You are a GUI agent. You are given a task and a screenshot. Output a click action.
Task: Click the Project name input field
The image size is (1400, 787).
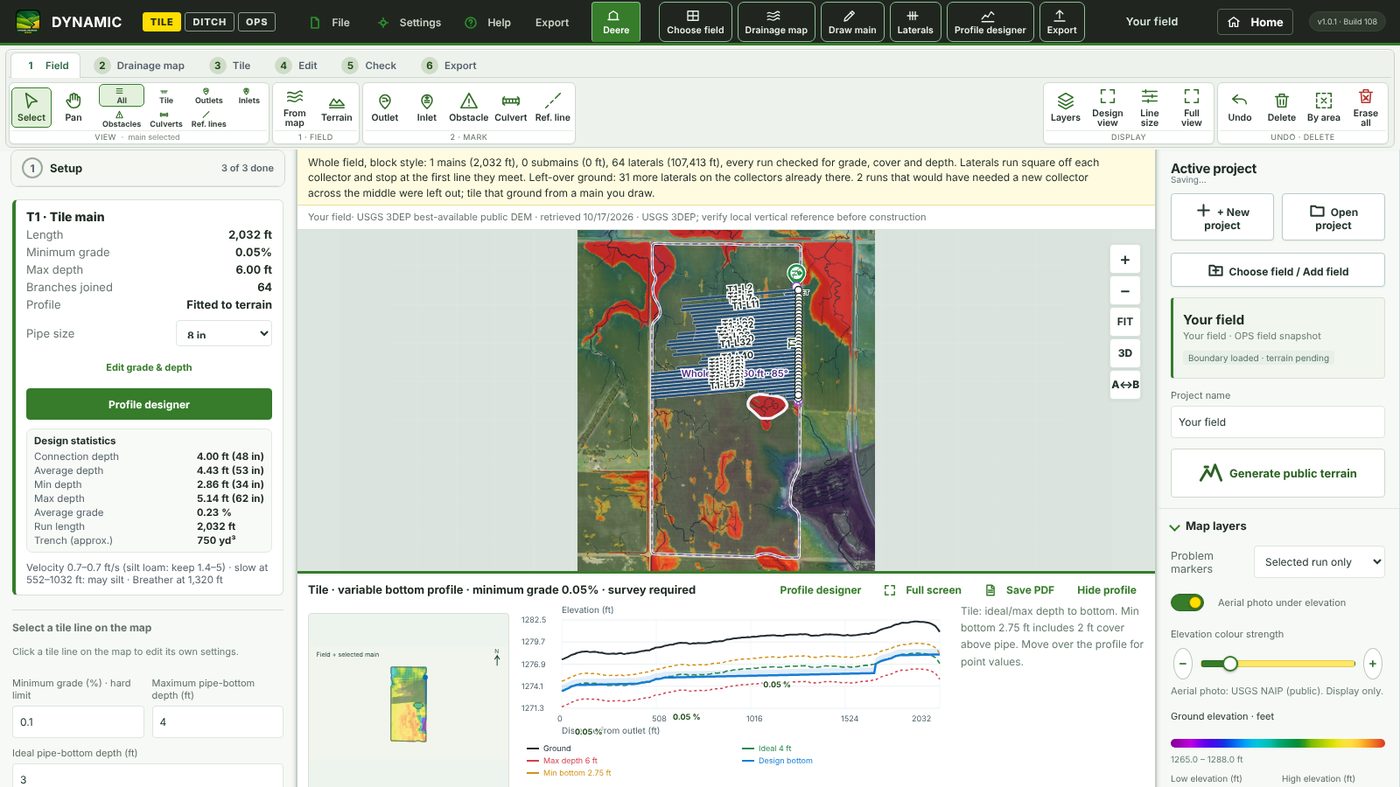tap(1278, 422)
